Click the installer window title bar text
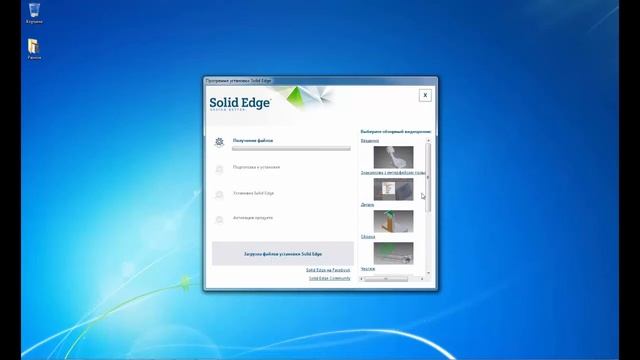Screen dimensions: 640x360 [x=238, y=81]
